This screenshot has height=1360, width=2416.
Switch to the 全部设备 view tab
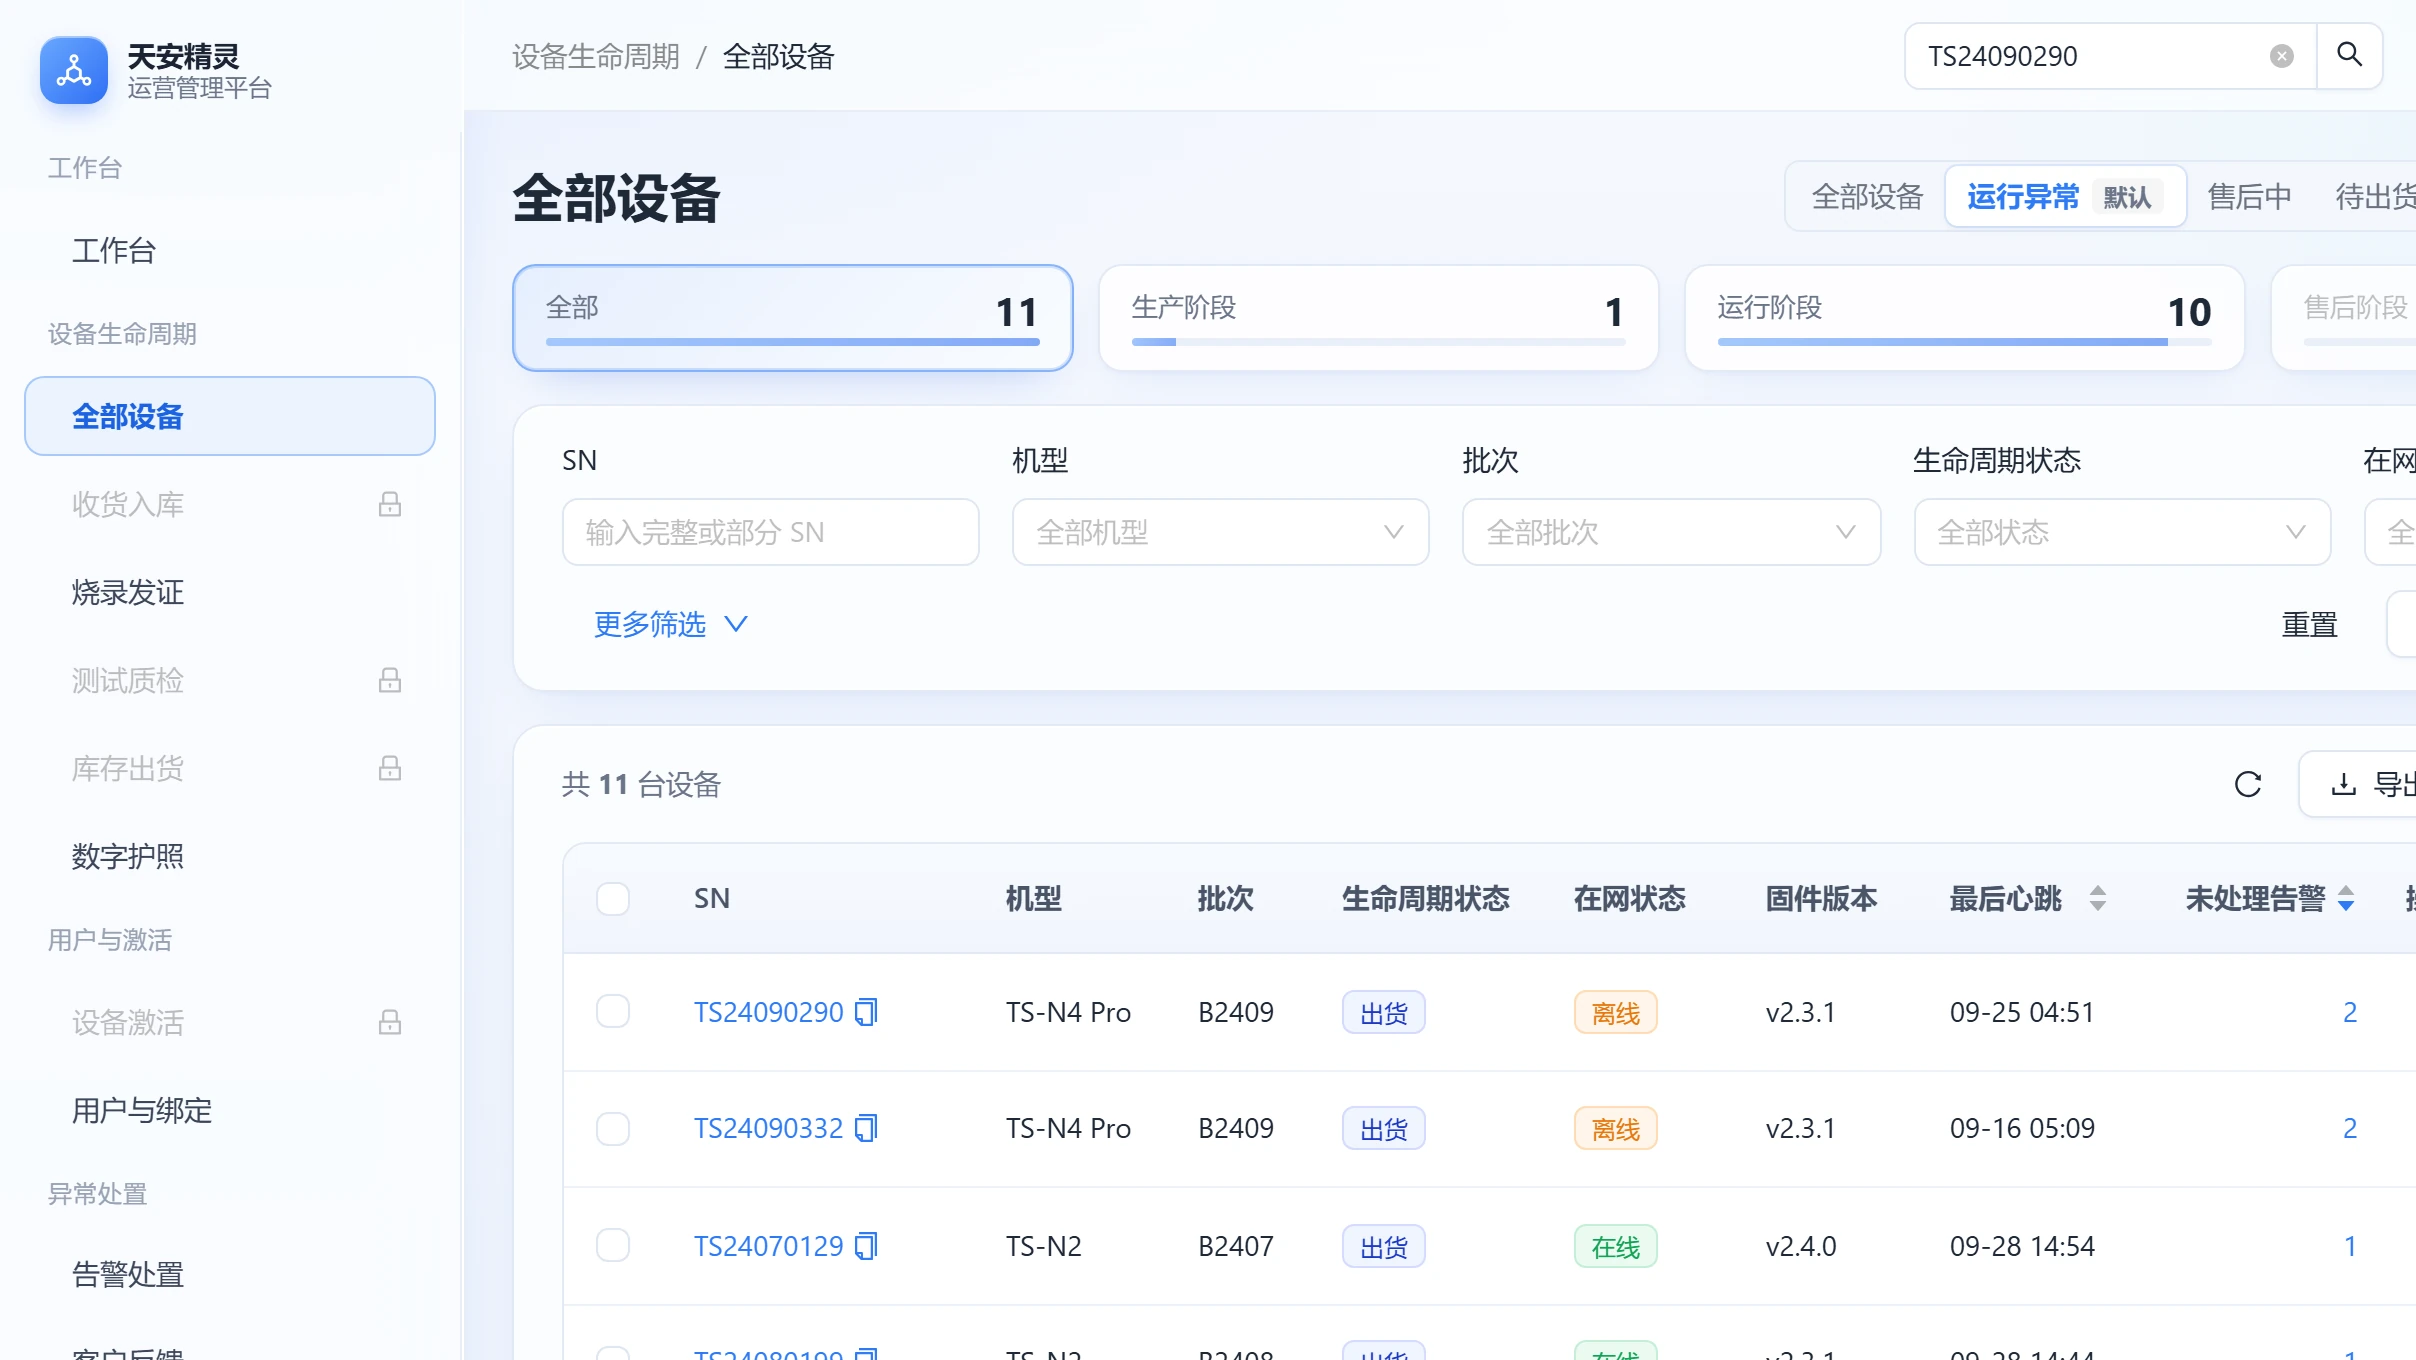1867,196
